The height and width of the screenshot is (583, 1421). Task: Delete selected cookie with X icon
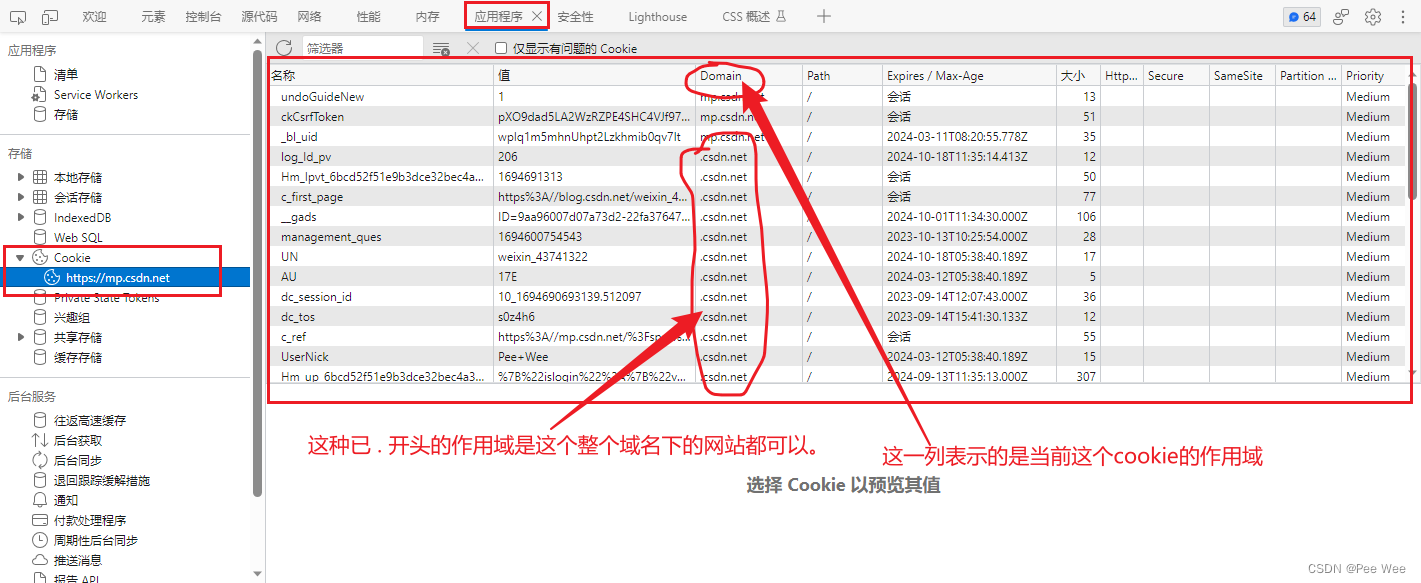[474, 48]
